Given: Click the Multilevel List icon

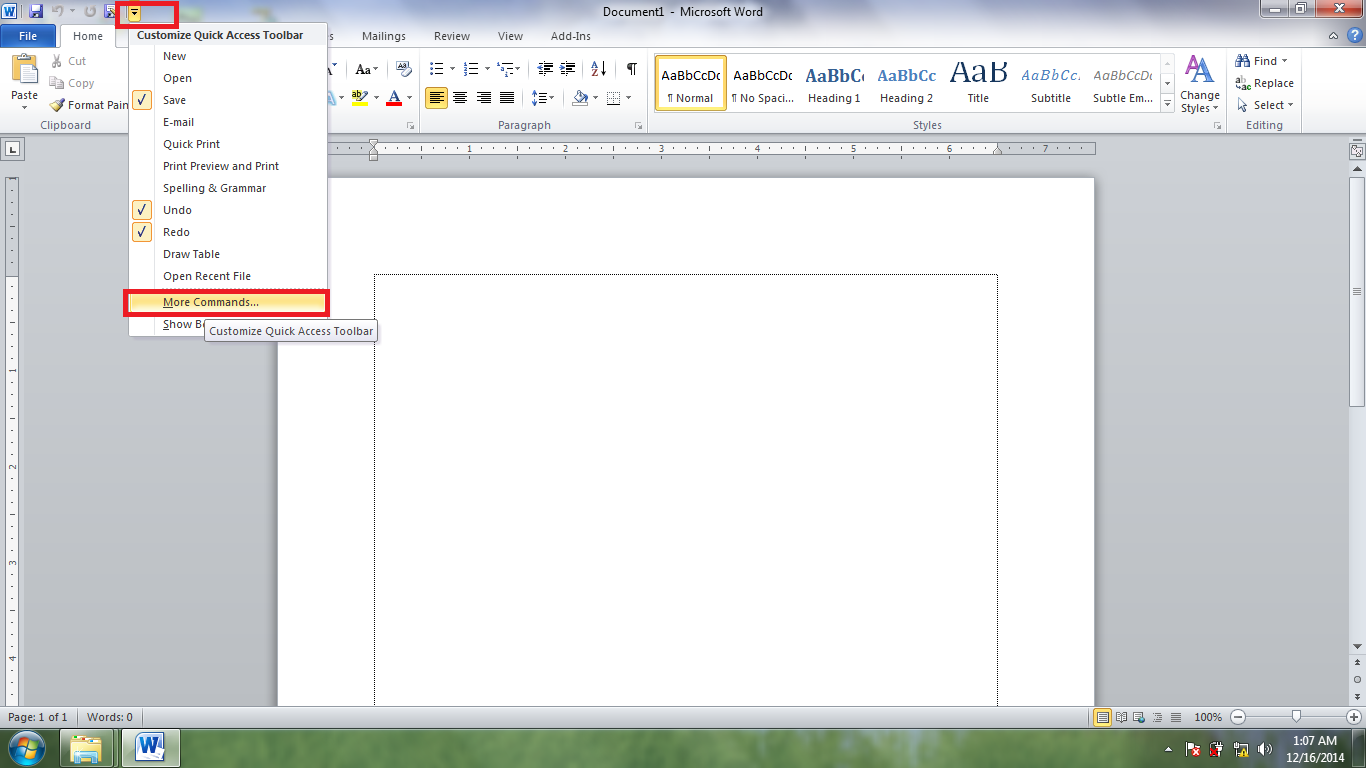Looking at the screenshot, I should point(506,69).
